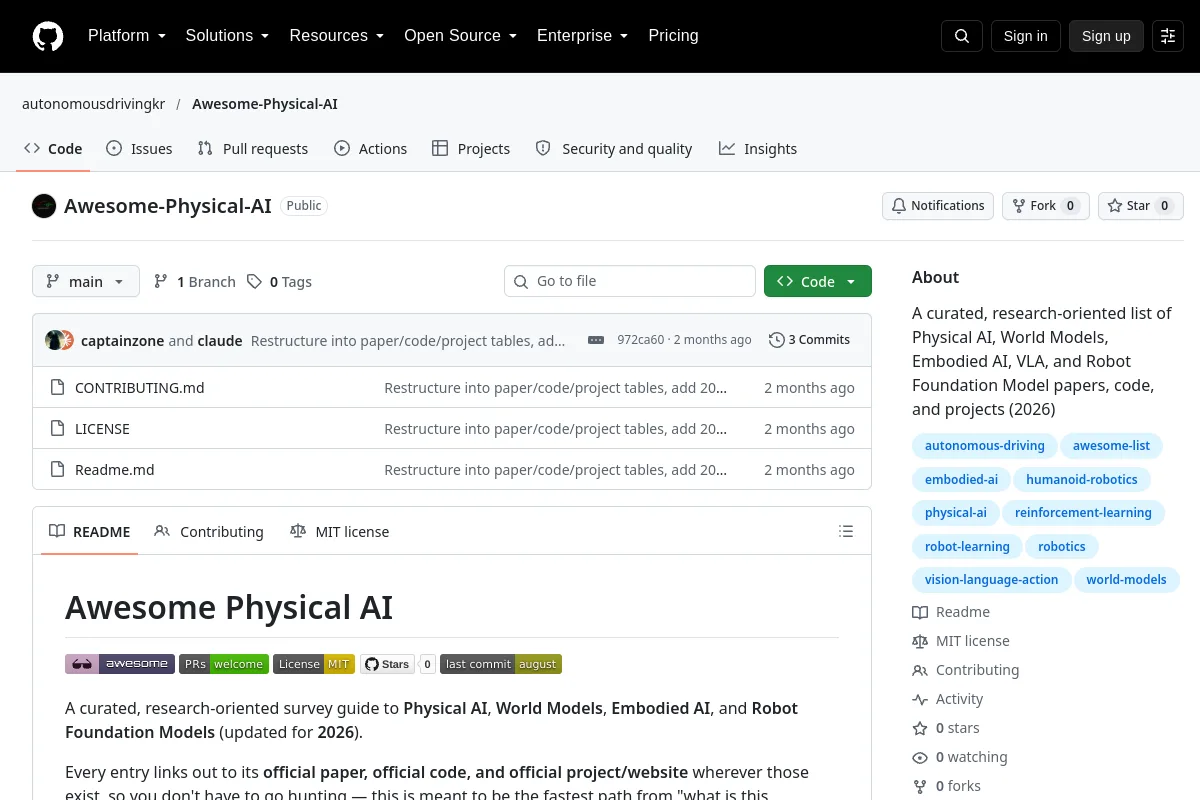Open the main branch selector
Viewport: 1200px width, 800px height.
(x=86, y=282)
